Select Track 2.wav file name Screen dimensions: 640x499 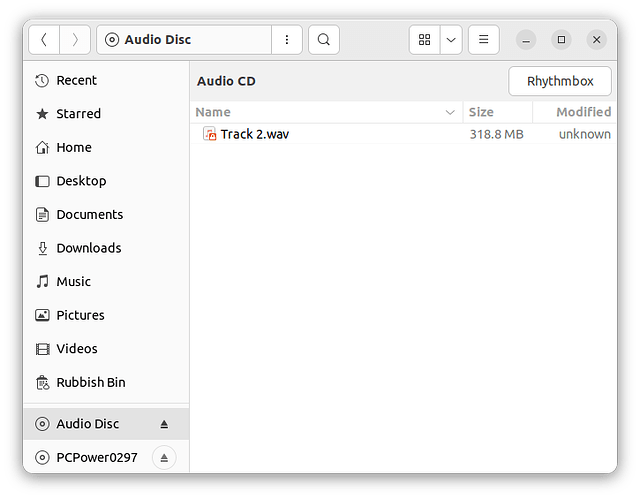point(255,134)
